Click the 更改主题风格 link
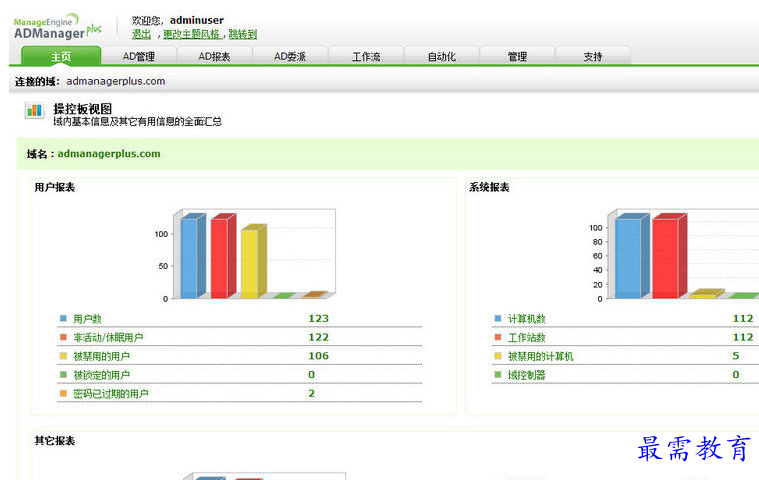This screenshot has width=759, height=480. point(191,34)
